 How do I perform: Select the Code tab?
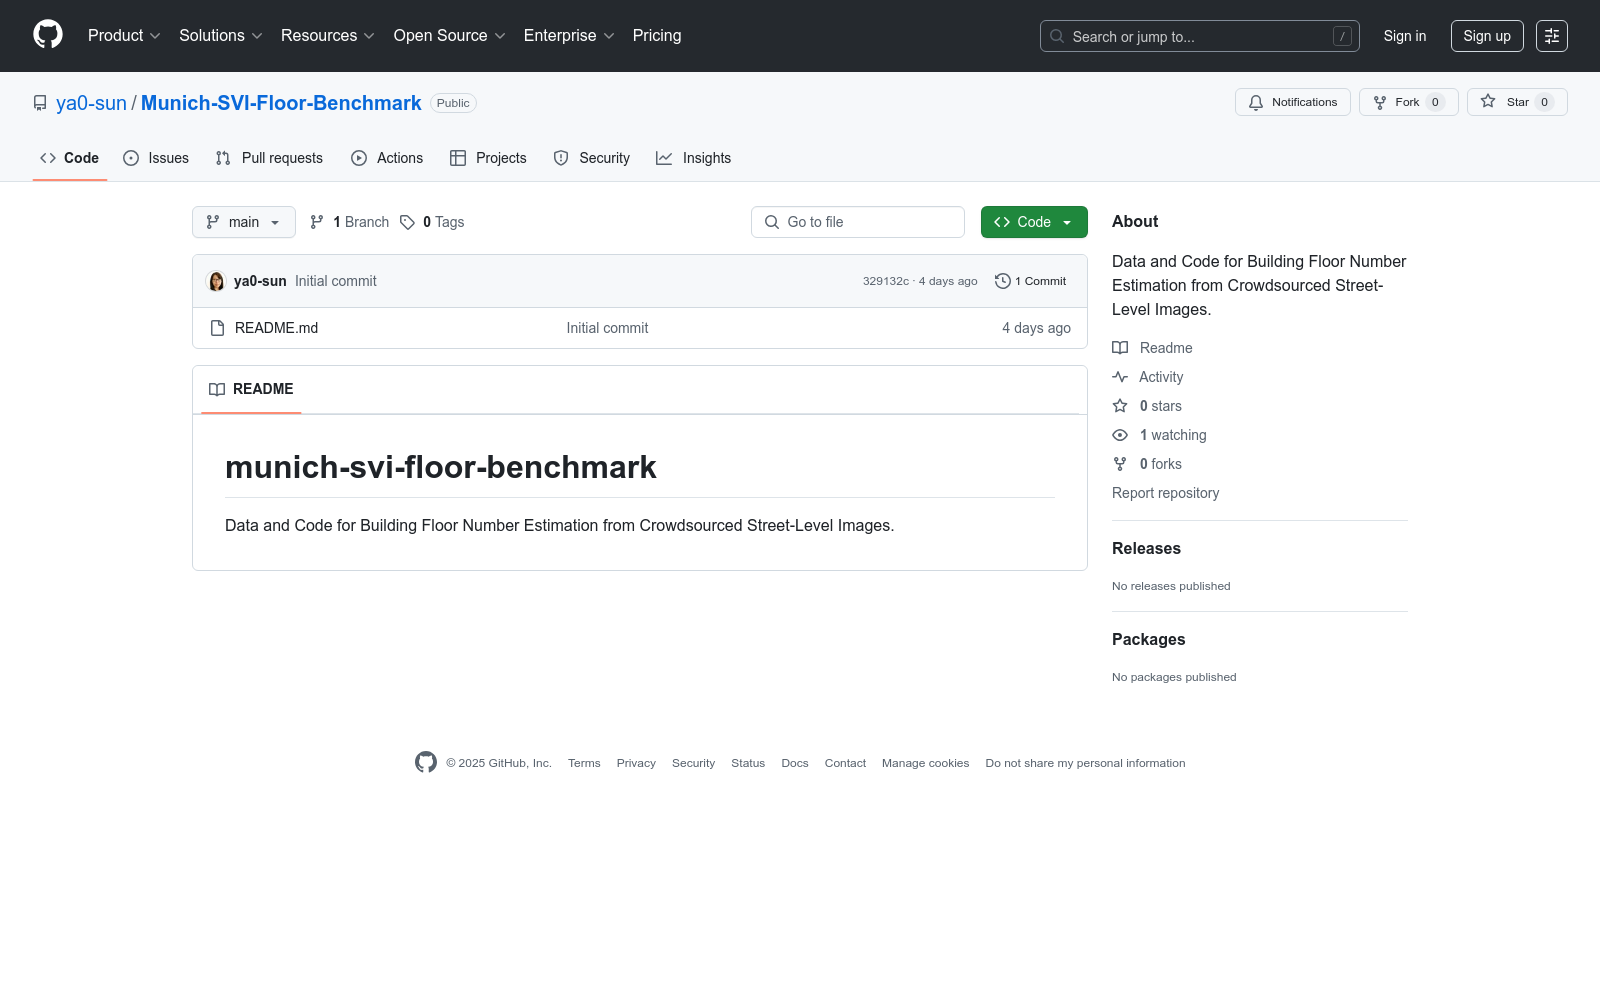tap(70, 158)
